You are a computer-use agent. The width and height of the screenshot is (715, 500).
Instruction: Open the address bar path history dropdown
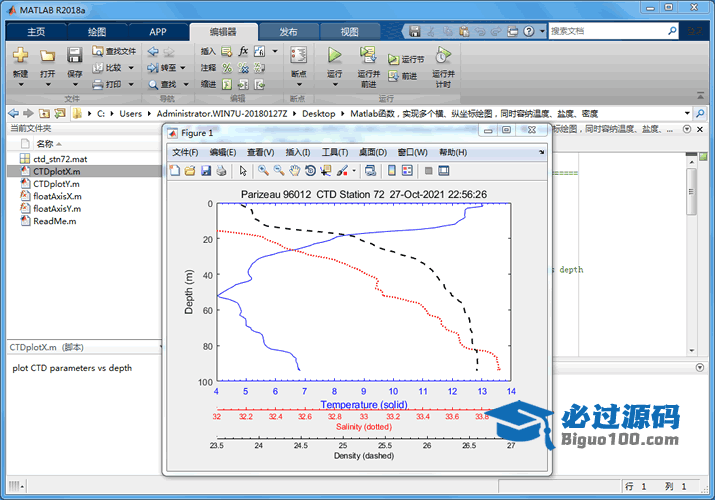coord(687,113)
